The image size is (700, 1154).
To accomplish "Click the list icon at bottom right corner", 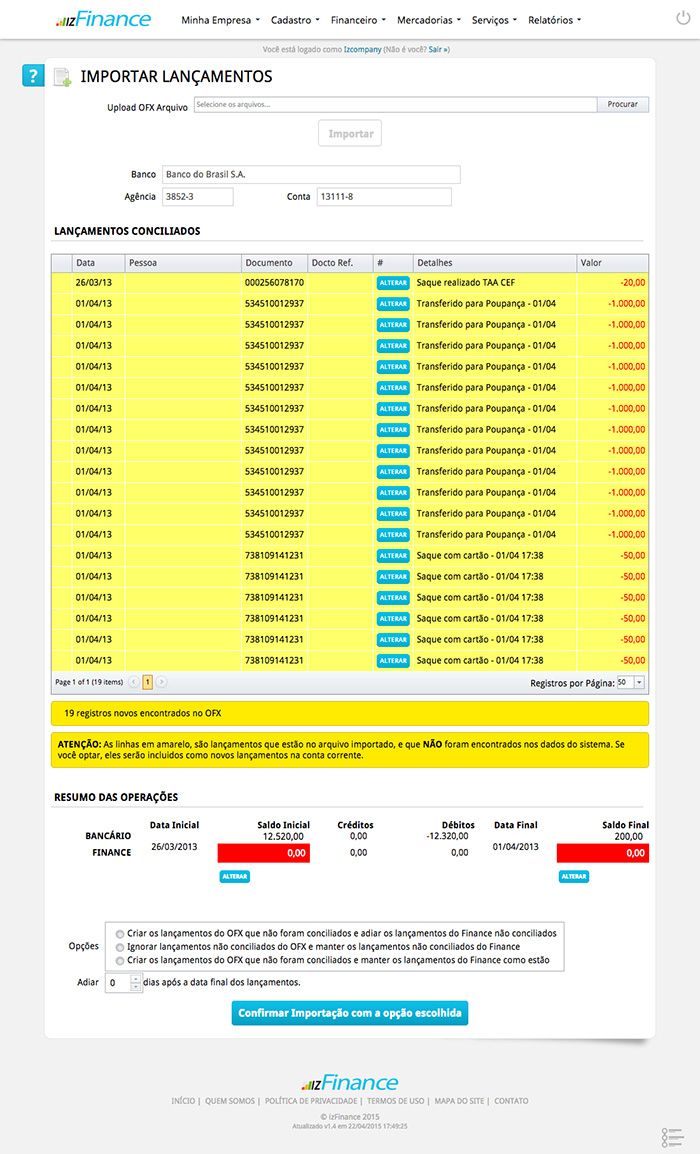I will tap(672, 1136).
